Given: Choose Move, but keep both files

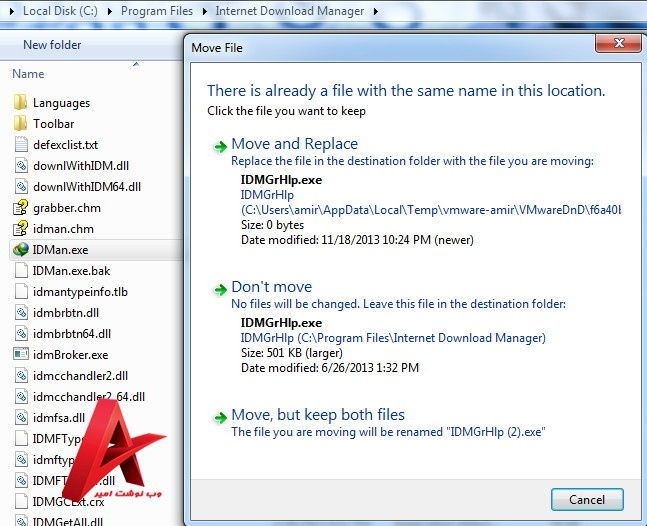Looking at the screenshot, I should [x=318, y=415].
